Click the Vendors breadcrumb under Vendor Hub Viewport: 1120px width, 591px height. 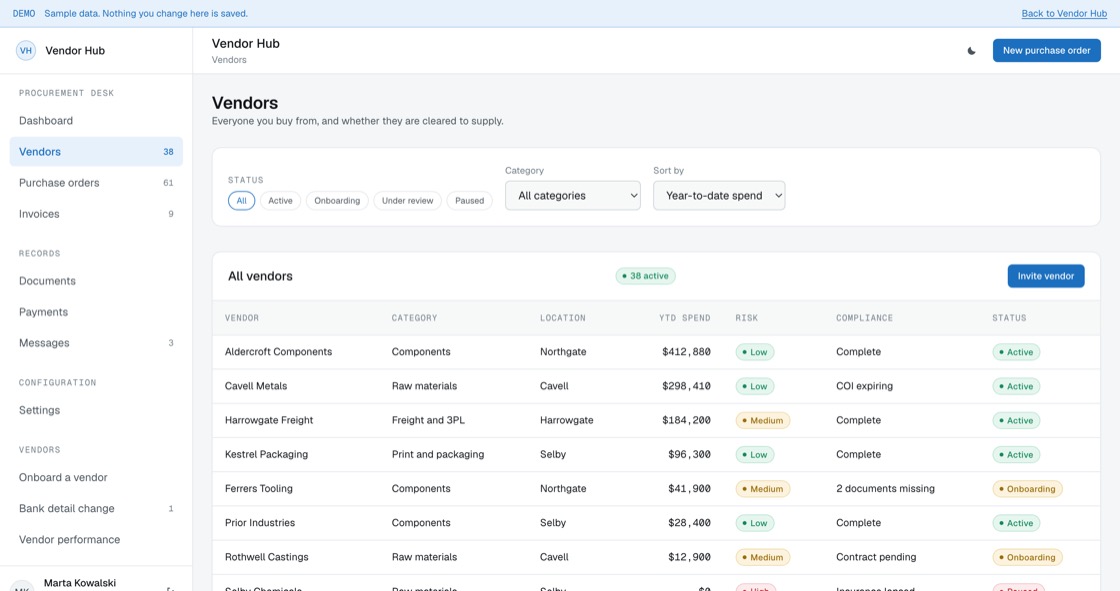pyautogui.click(x=229, y=60)
